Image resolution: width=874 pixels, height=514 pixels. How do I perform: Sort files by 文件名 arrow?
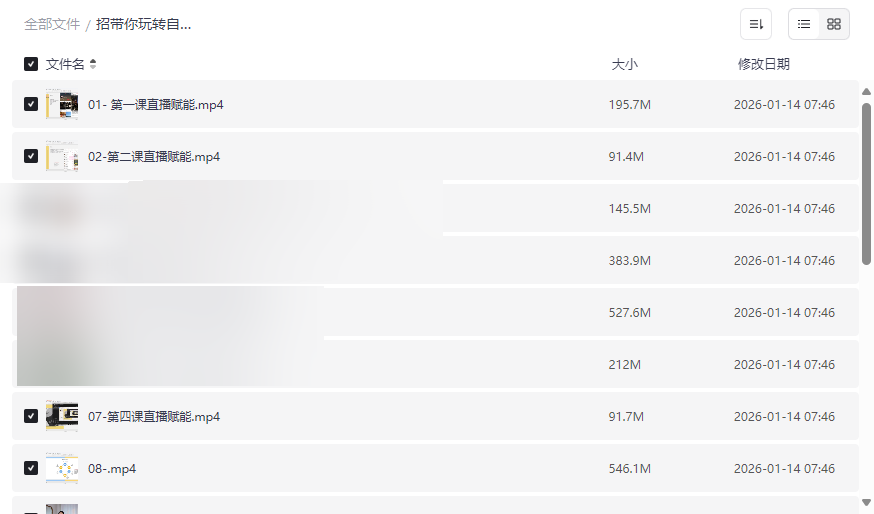click(x=93, y=64)
